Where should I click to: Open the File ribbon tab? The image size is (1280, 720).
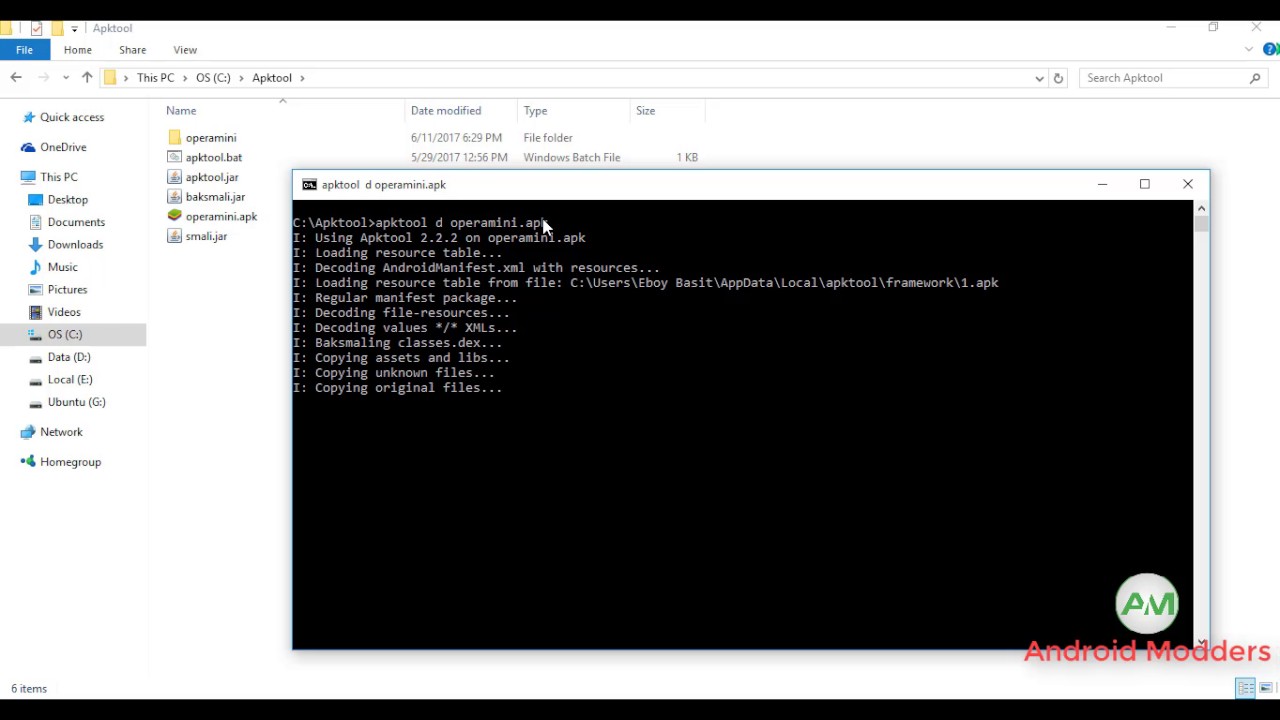[24, 50]
